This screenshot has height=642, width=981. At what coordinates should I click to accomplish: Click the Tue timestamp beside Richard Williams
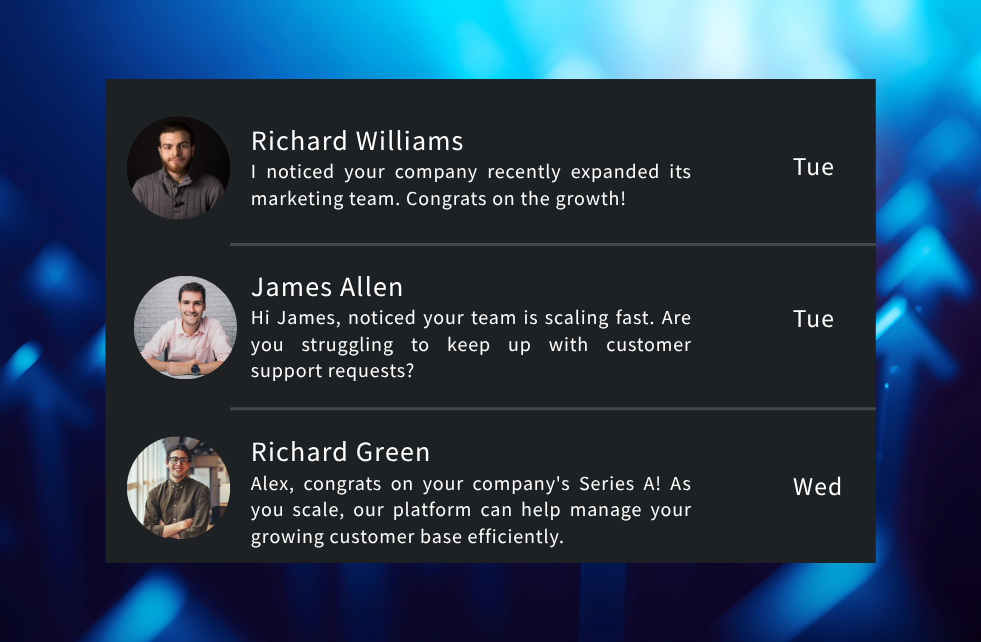(x=813, y=166)
